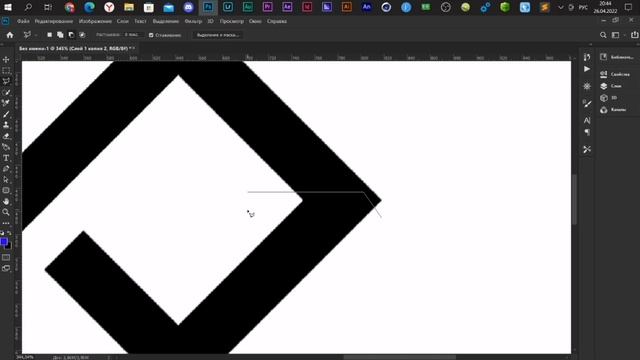Viewport: 640px width, 360px height.
Task: Select the Zoom tool in the toolbox
Action: (x=6, y=212)
